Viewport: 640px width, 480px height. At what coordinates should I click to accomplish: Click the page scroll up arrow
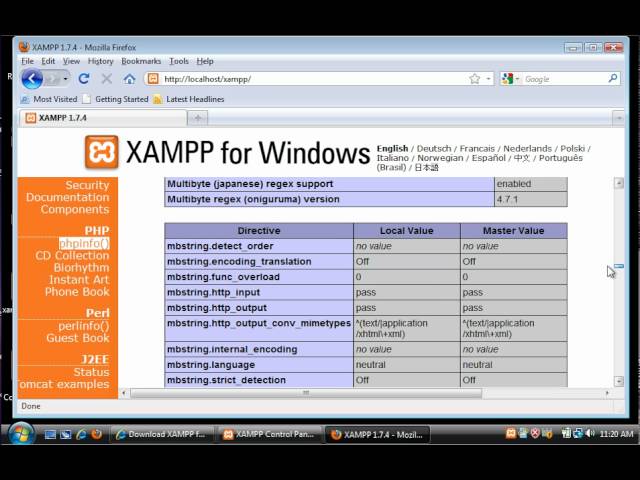point(619,183)
